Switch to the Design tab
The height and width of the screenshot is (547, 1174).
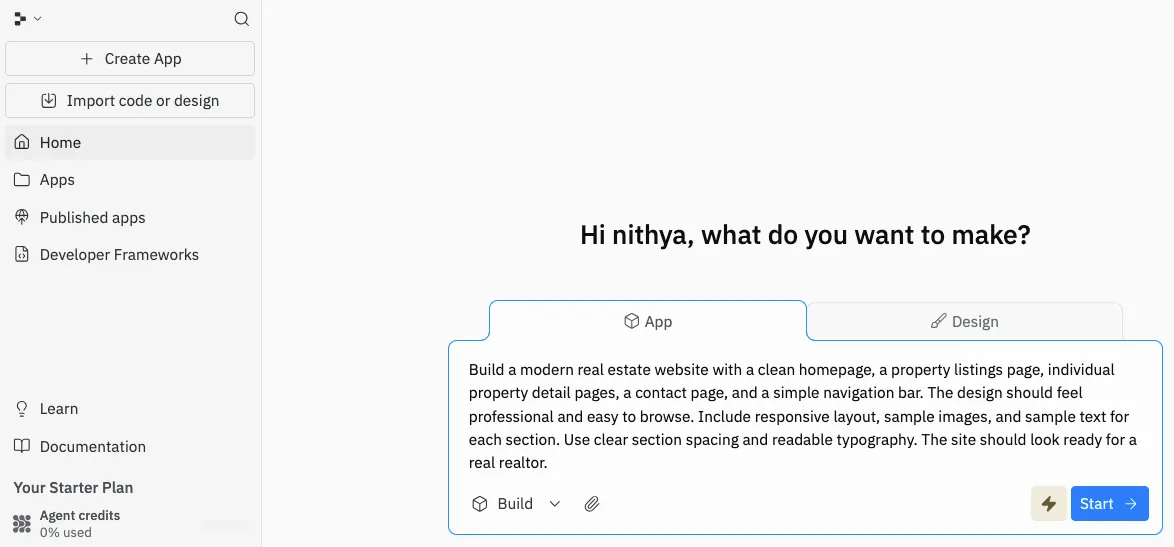tap(964, 321)
